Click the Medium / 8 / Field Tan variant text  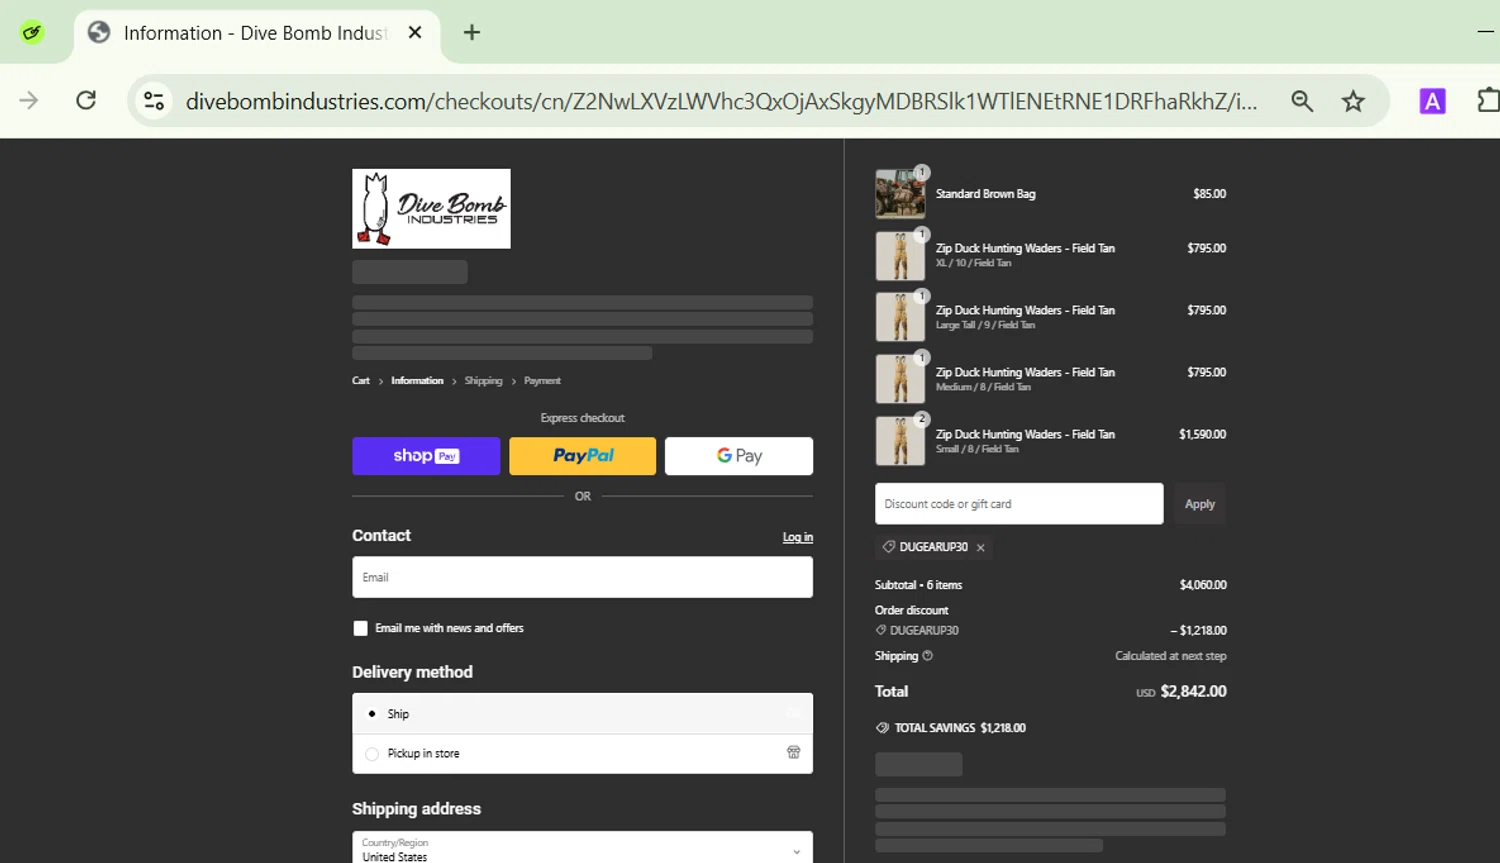983,387
